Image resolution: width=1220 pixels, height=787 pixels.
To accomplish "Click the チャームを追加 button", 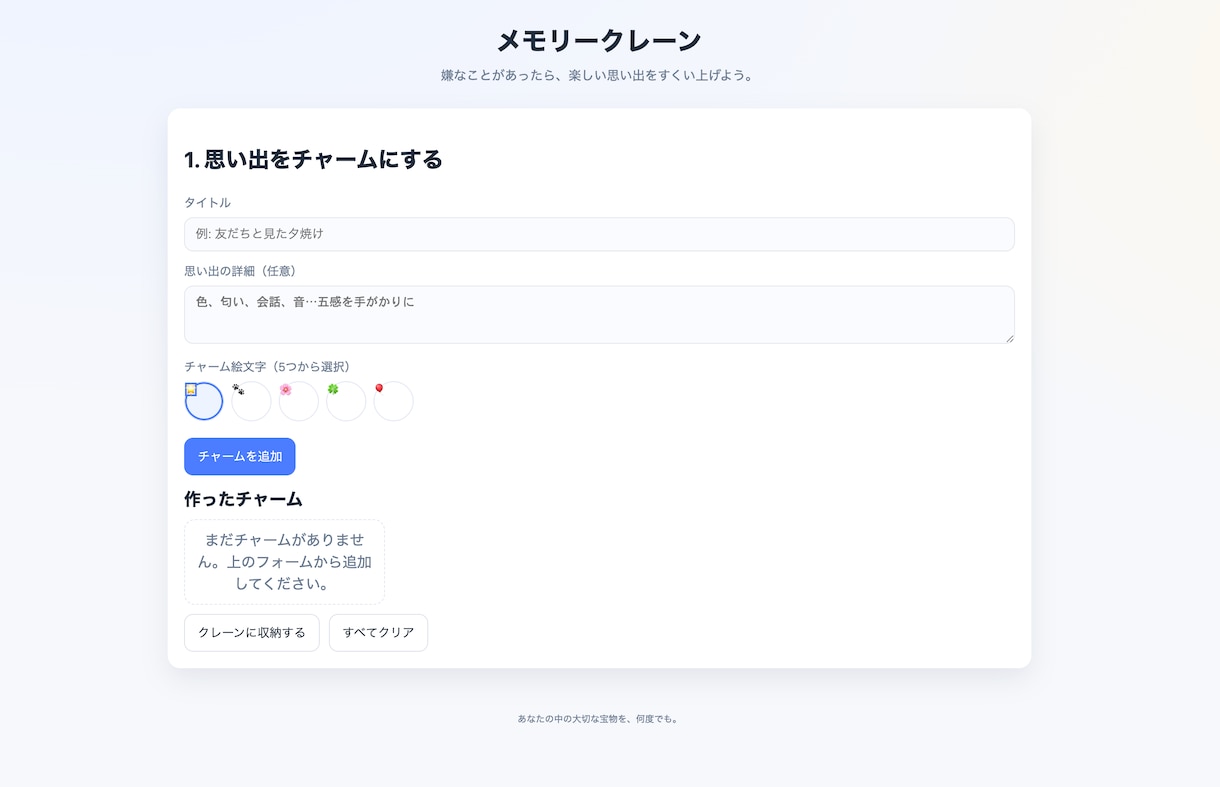I will click(240, 456).
